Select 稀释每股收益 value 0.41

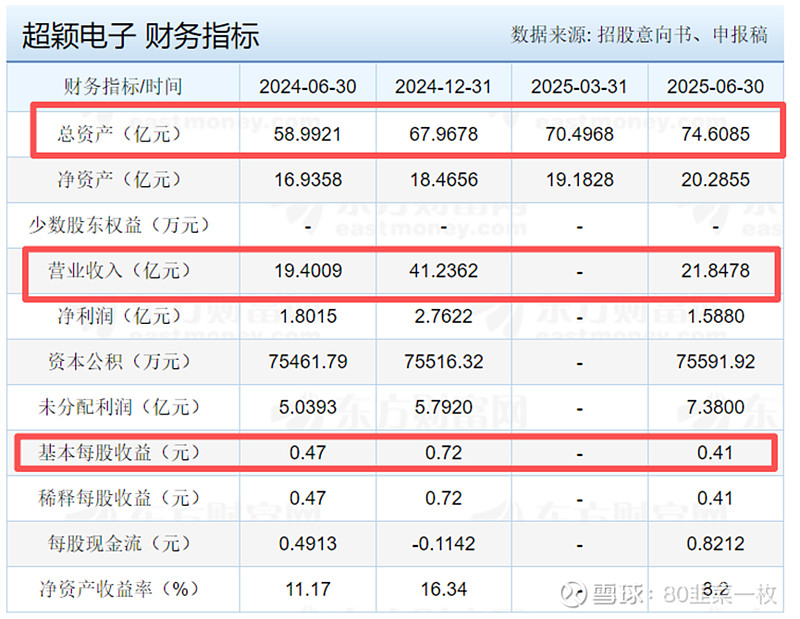(x=715, y=498)
